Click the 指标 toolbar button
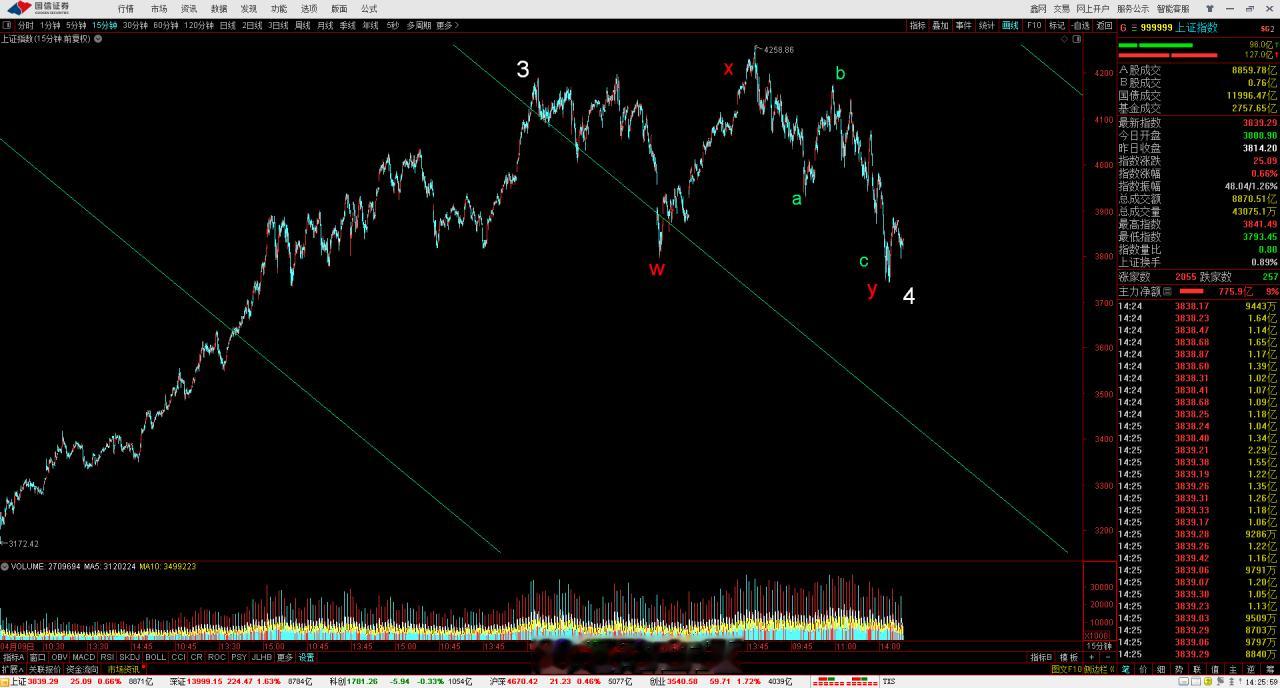Screen dimensions: 1280x688 [x=917, y=25]
